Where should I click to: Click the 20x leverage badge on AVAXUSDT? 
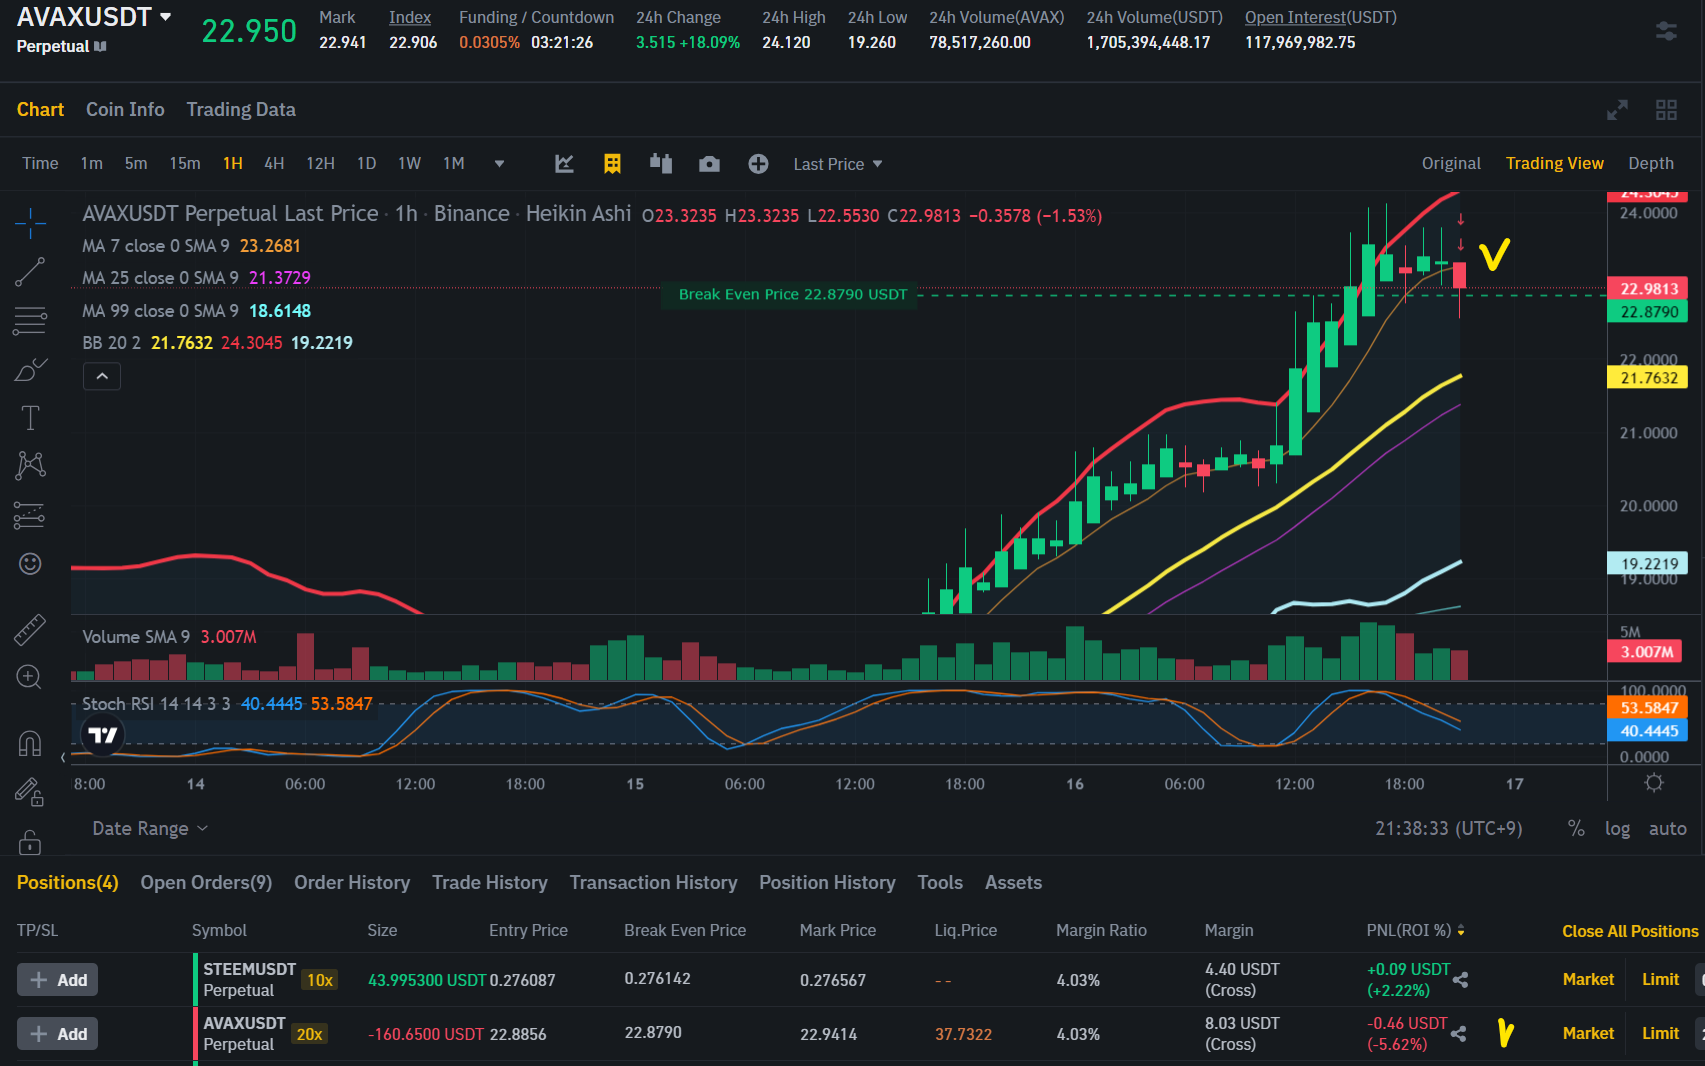coord(309,1034)
